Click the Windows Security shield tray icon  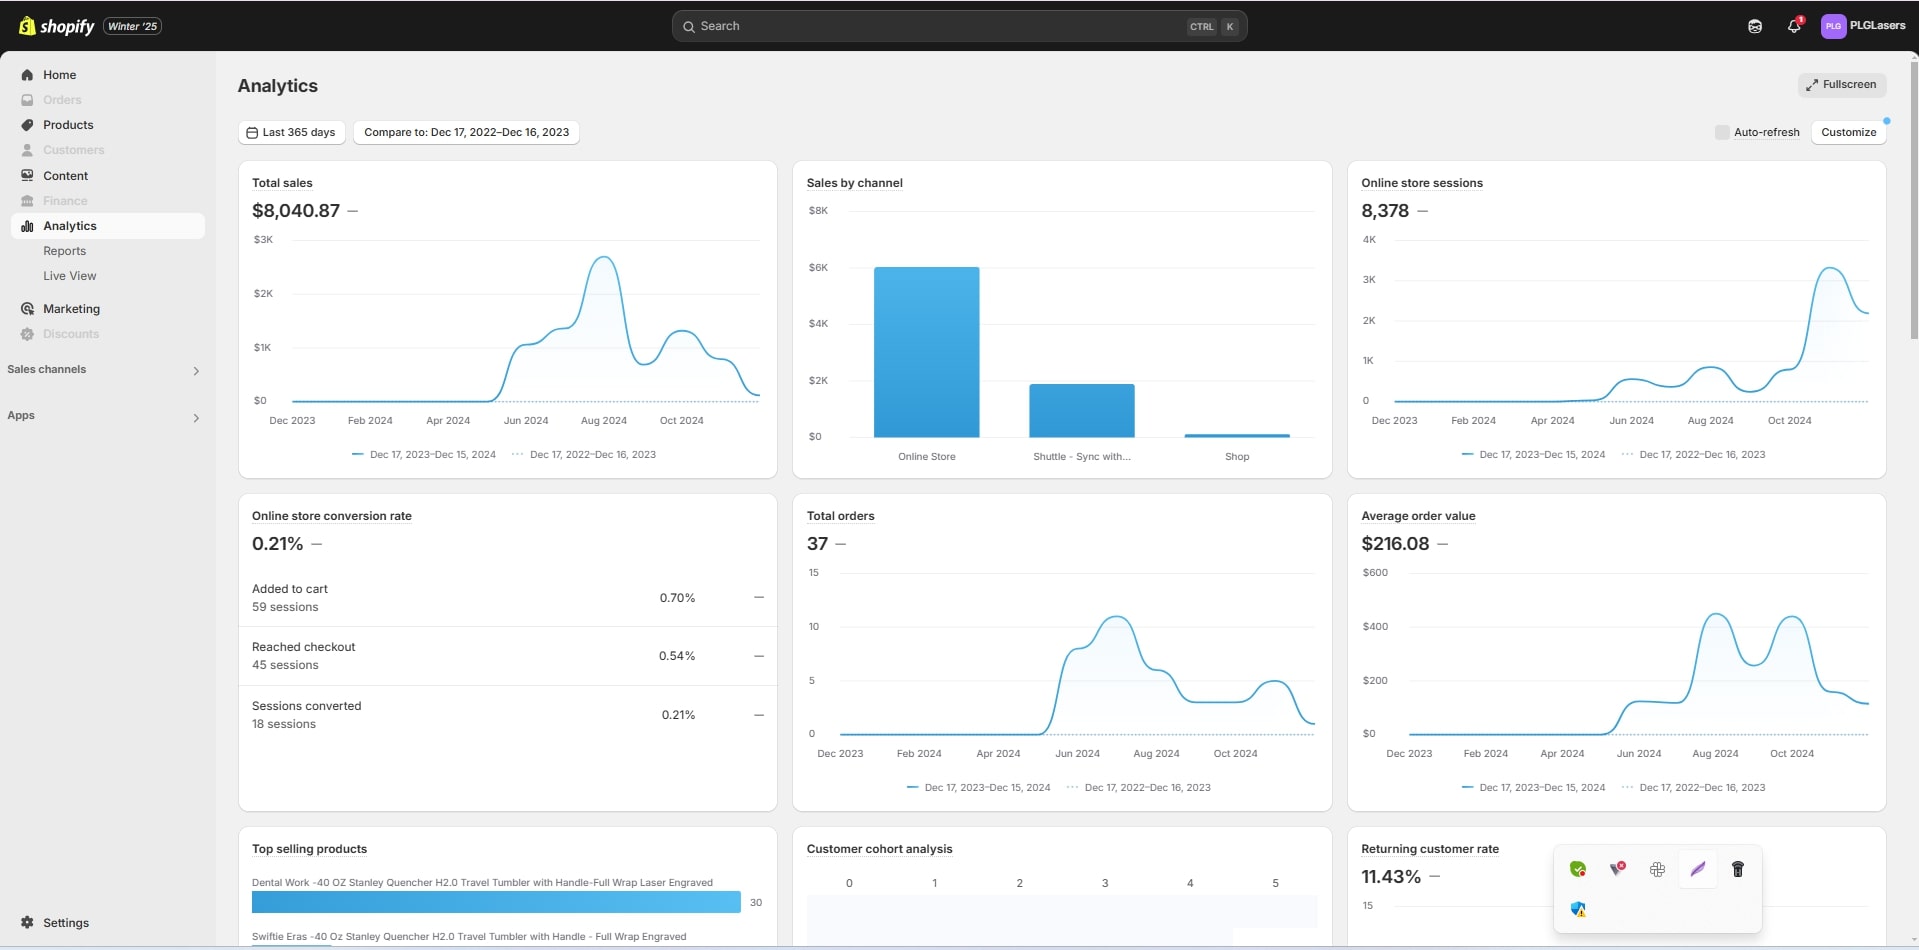[x=1578, y=909]
